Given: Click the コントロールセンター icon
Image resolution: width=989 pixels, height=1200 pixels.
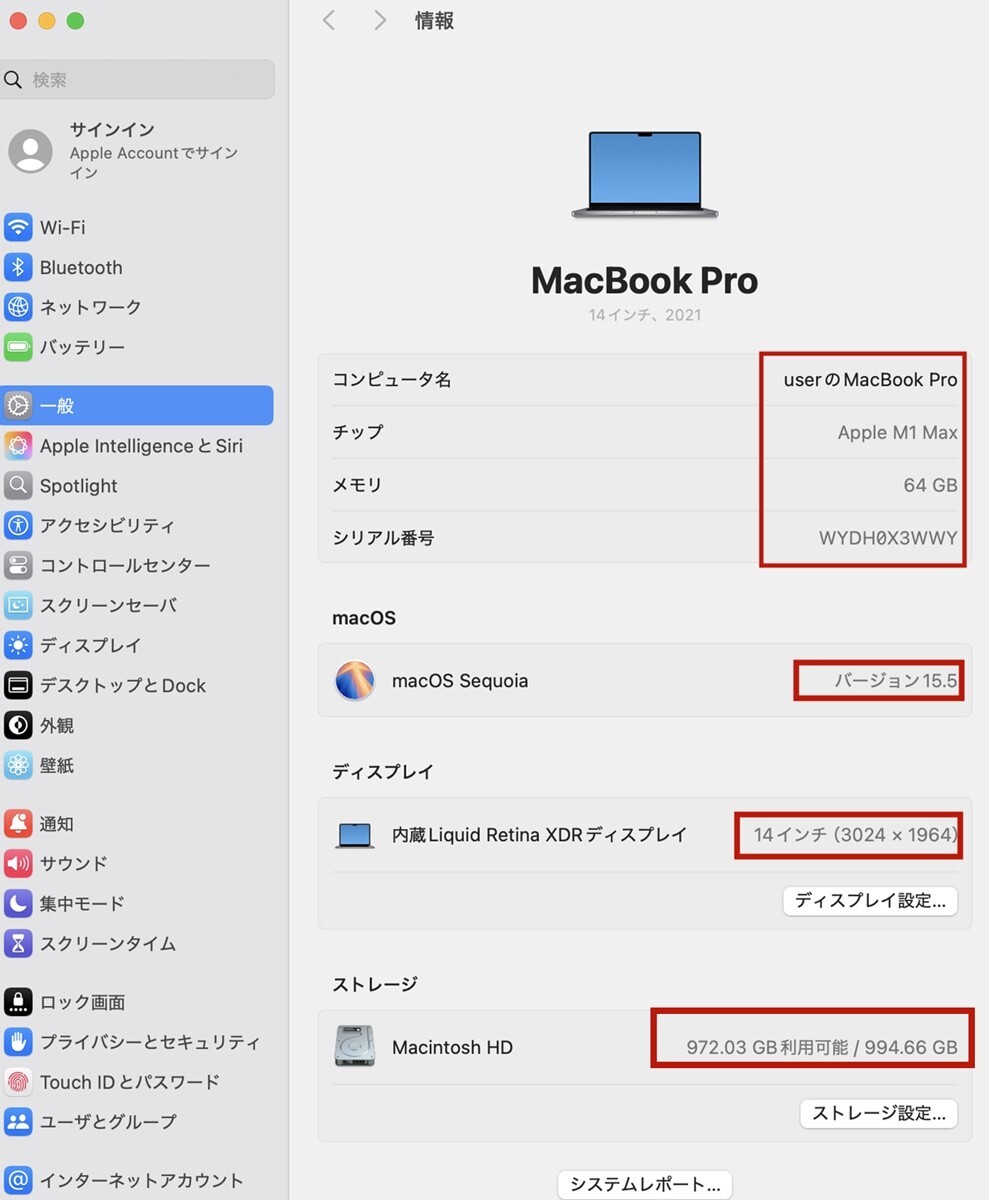Looking at the screenshot, I should (18, 565).
